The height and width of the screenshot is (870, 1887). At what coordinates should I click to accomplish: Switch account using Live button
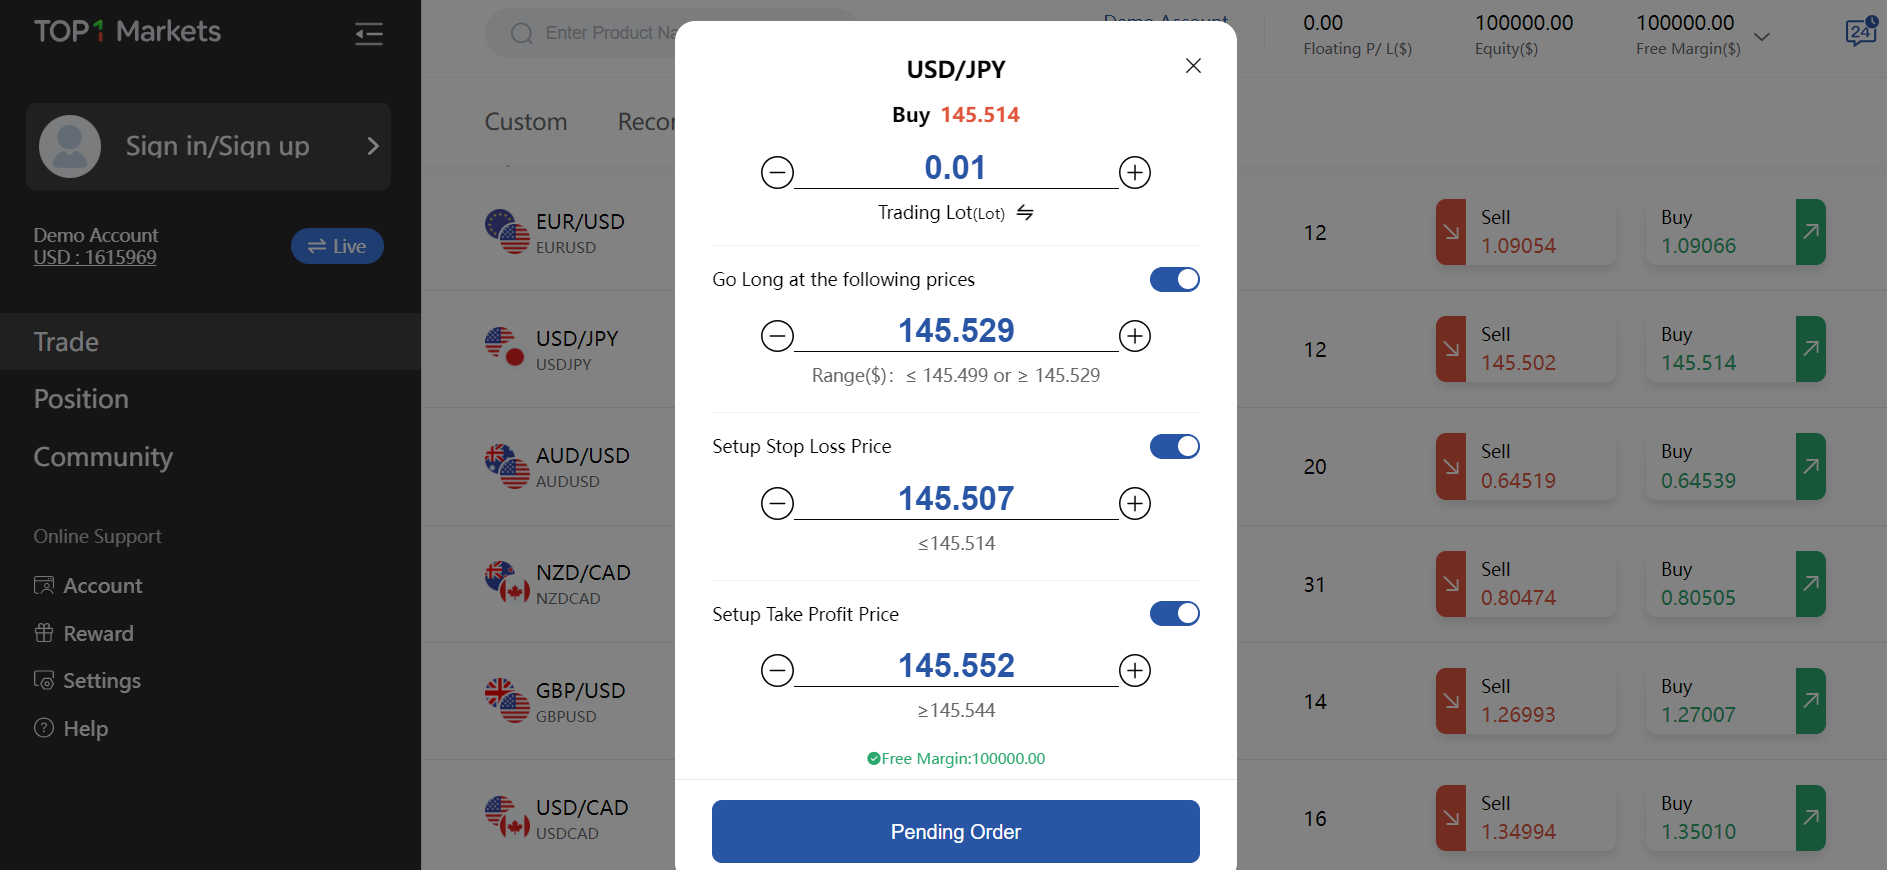point(337,246)
